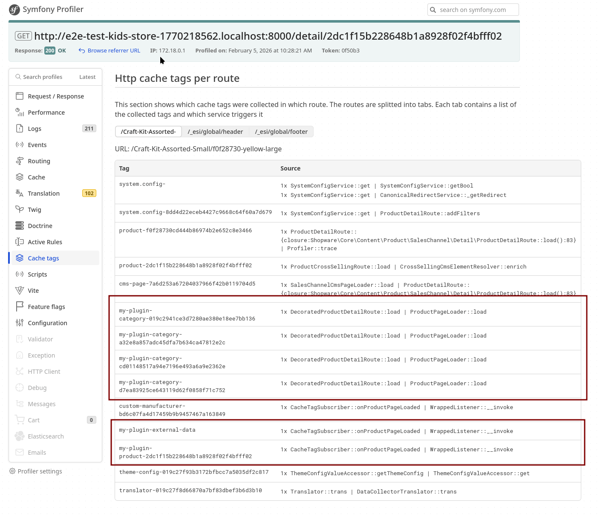Image resolution: width=600 pixels, height=516 pixels.
Task: Click the Vite logo icon
Action: pyautogui.click(x=20, y=290)
